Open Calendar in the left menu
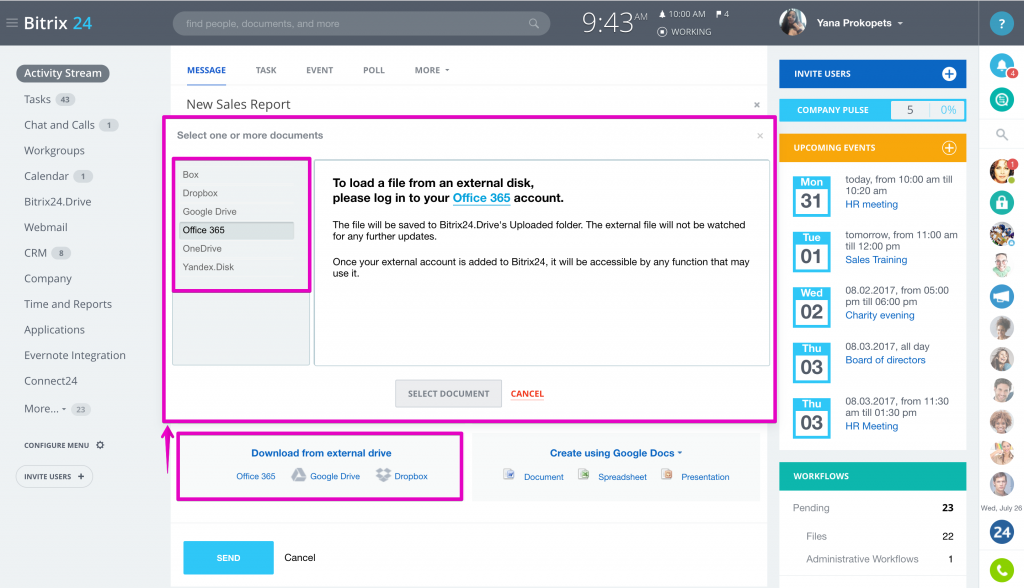The height and width of the screenshot is (588, 1024). (x=46, y=176)
